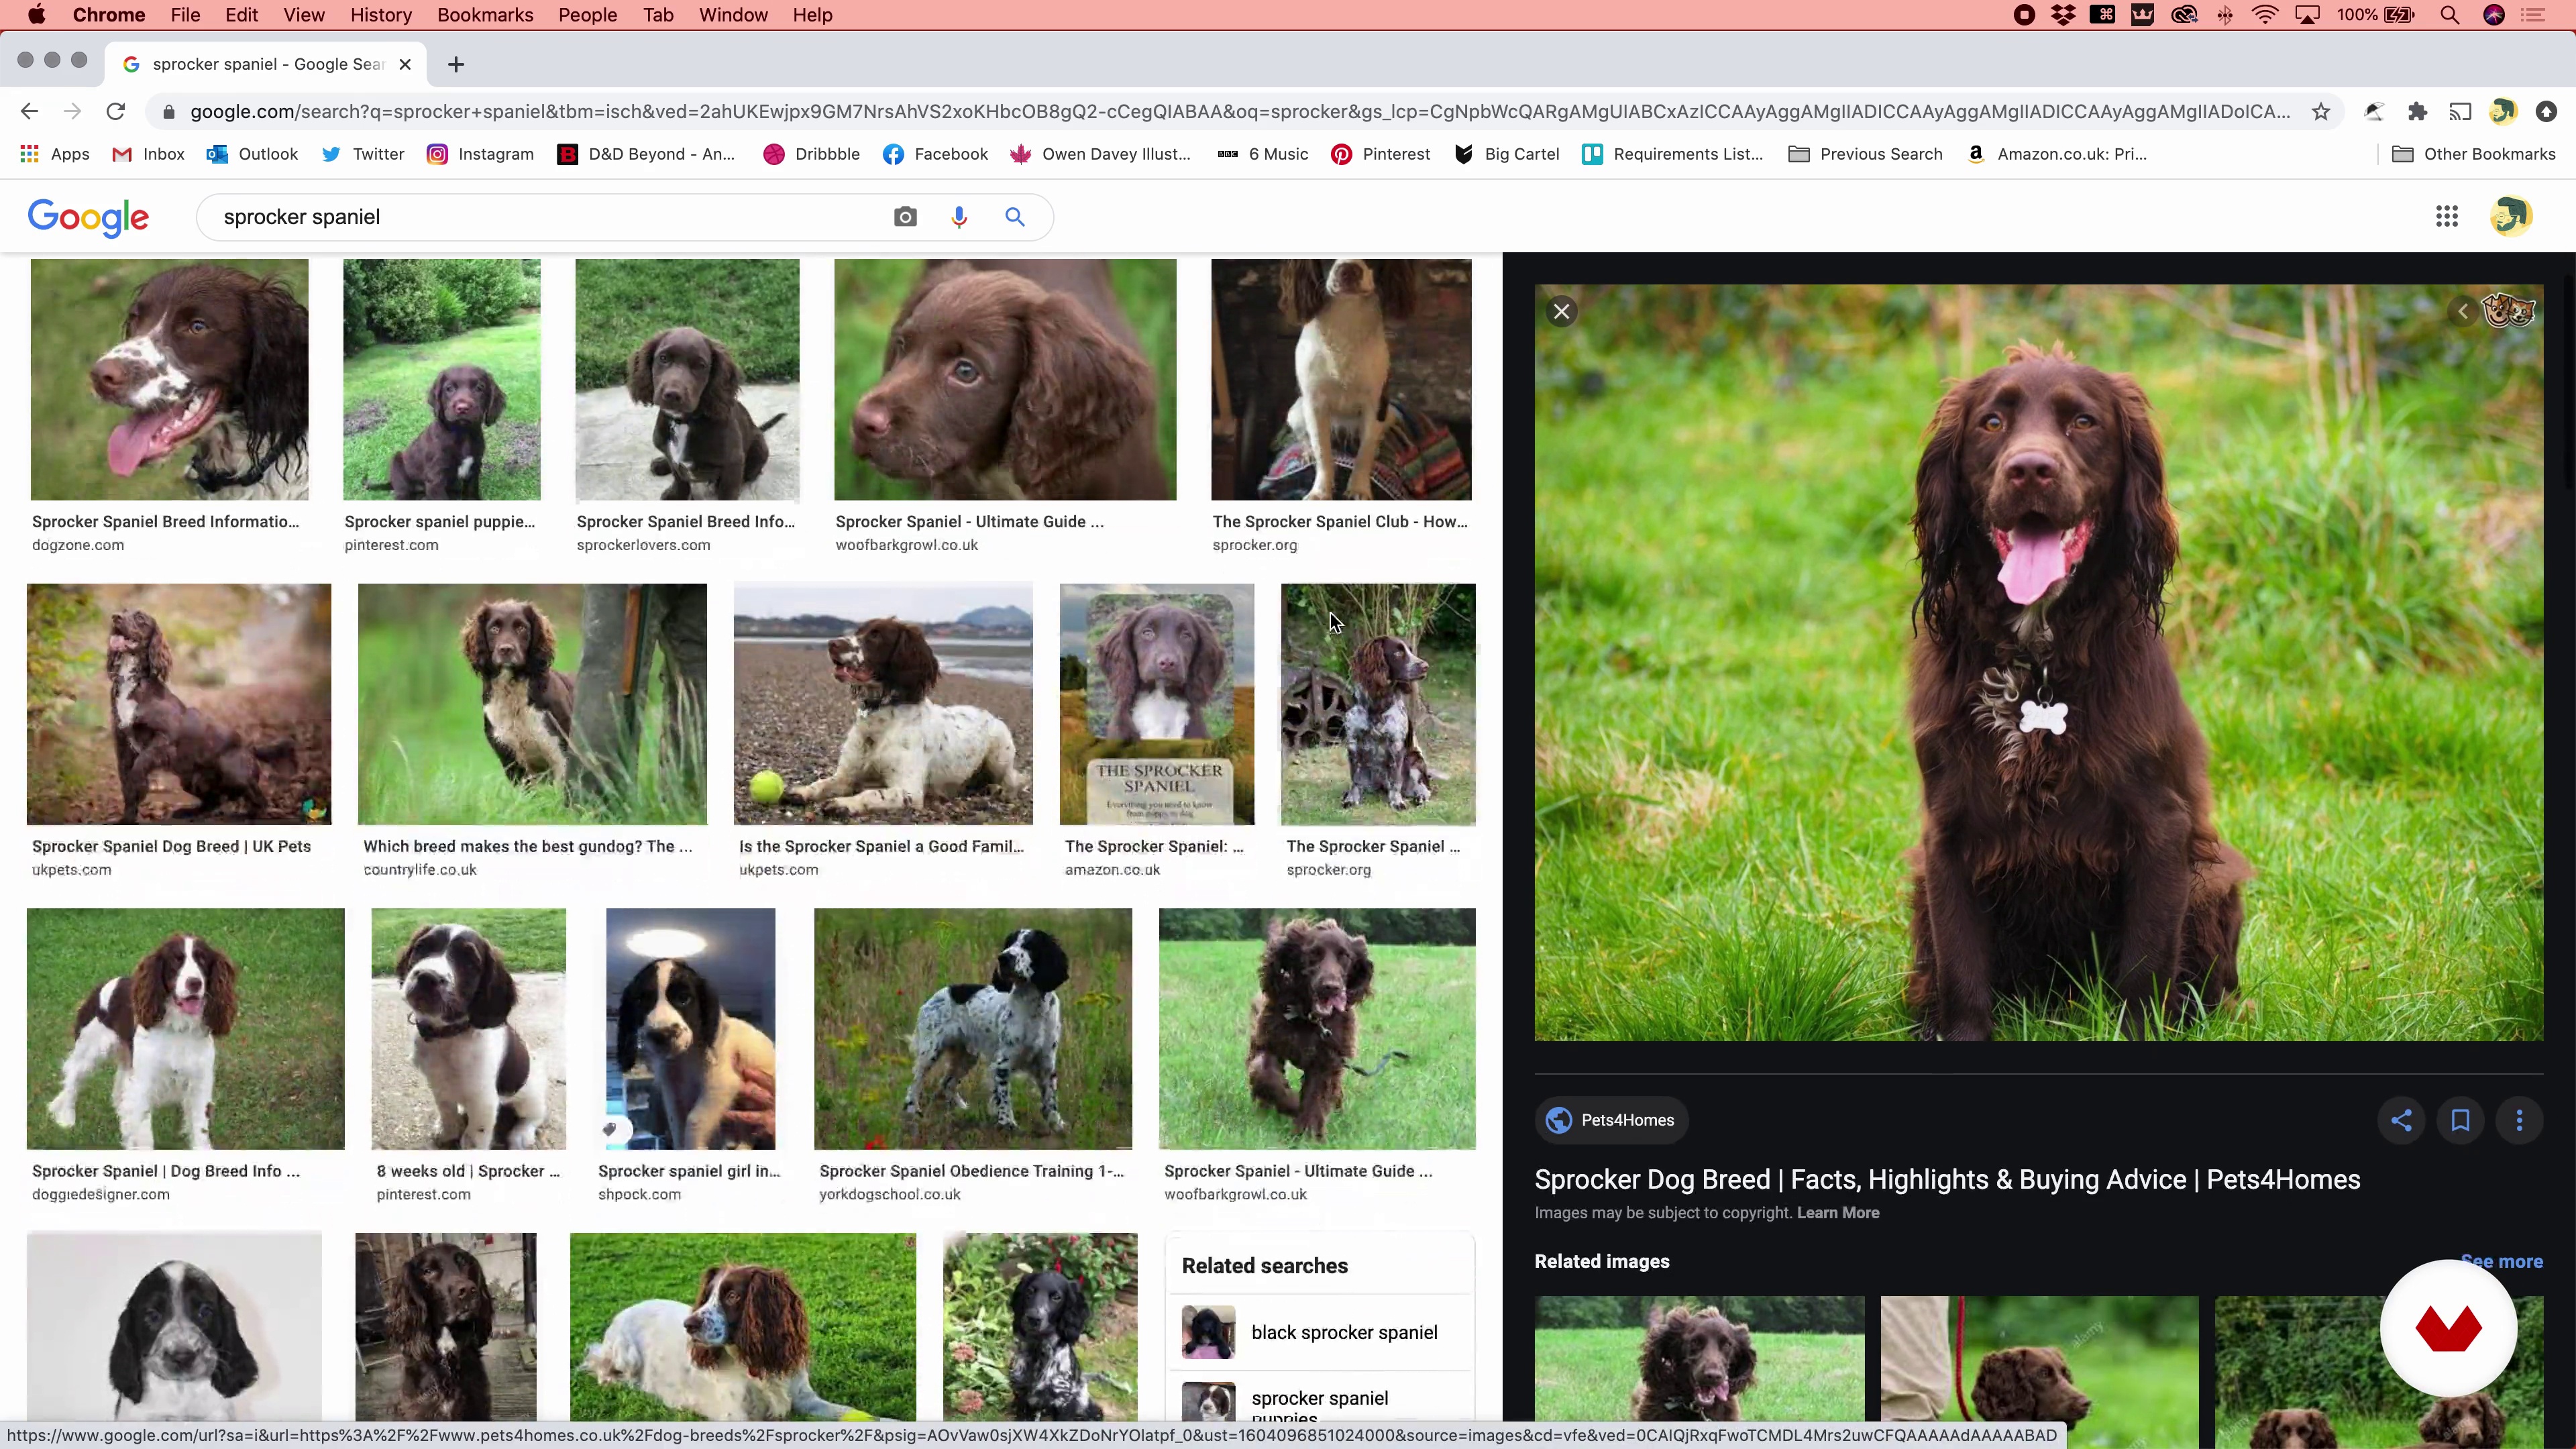Go back in browser history

point(29,111)
